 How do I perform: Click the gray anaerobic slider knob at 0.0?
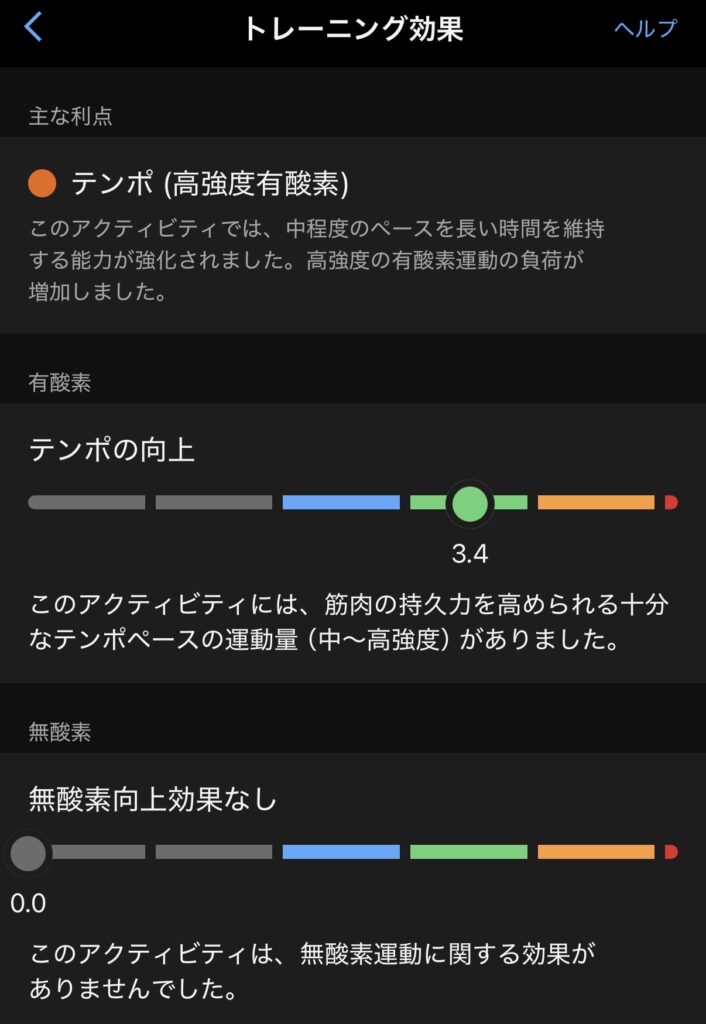coord(28,853)
